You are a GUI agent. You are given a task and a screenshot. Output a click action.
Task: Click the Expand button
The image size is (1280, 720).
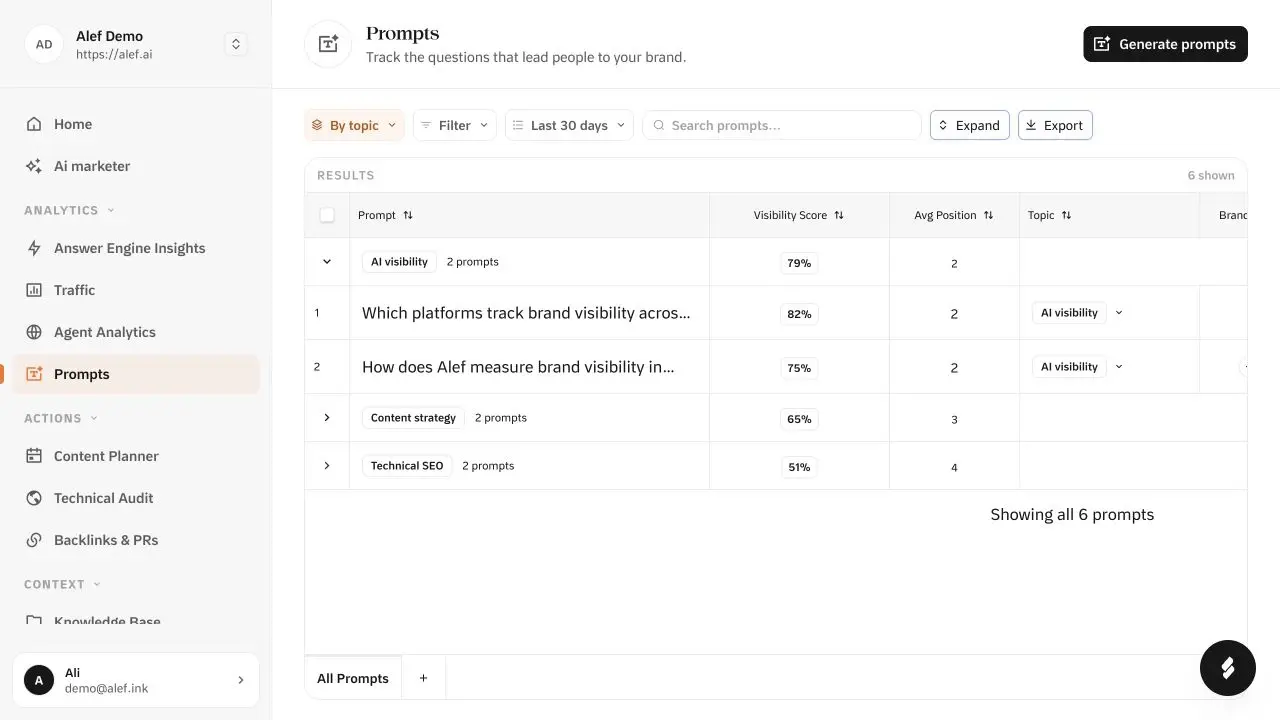[x=969, y=125]
